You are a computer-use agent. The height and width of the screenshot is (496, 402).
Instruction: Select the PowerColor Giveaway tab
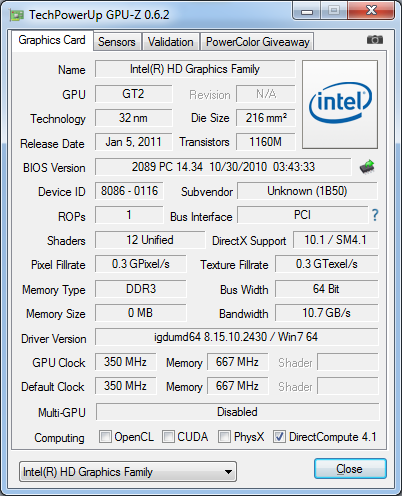pyautogui.click(x=258, y=42)
